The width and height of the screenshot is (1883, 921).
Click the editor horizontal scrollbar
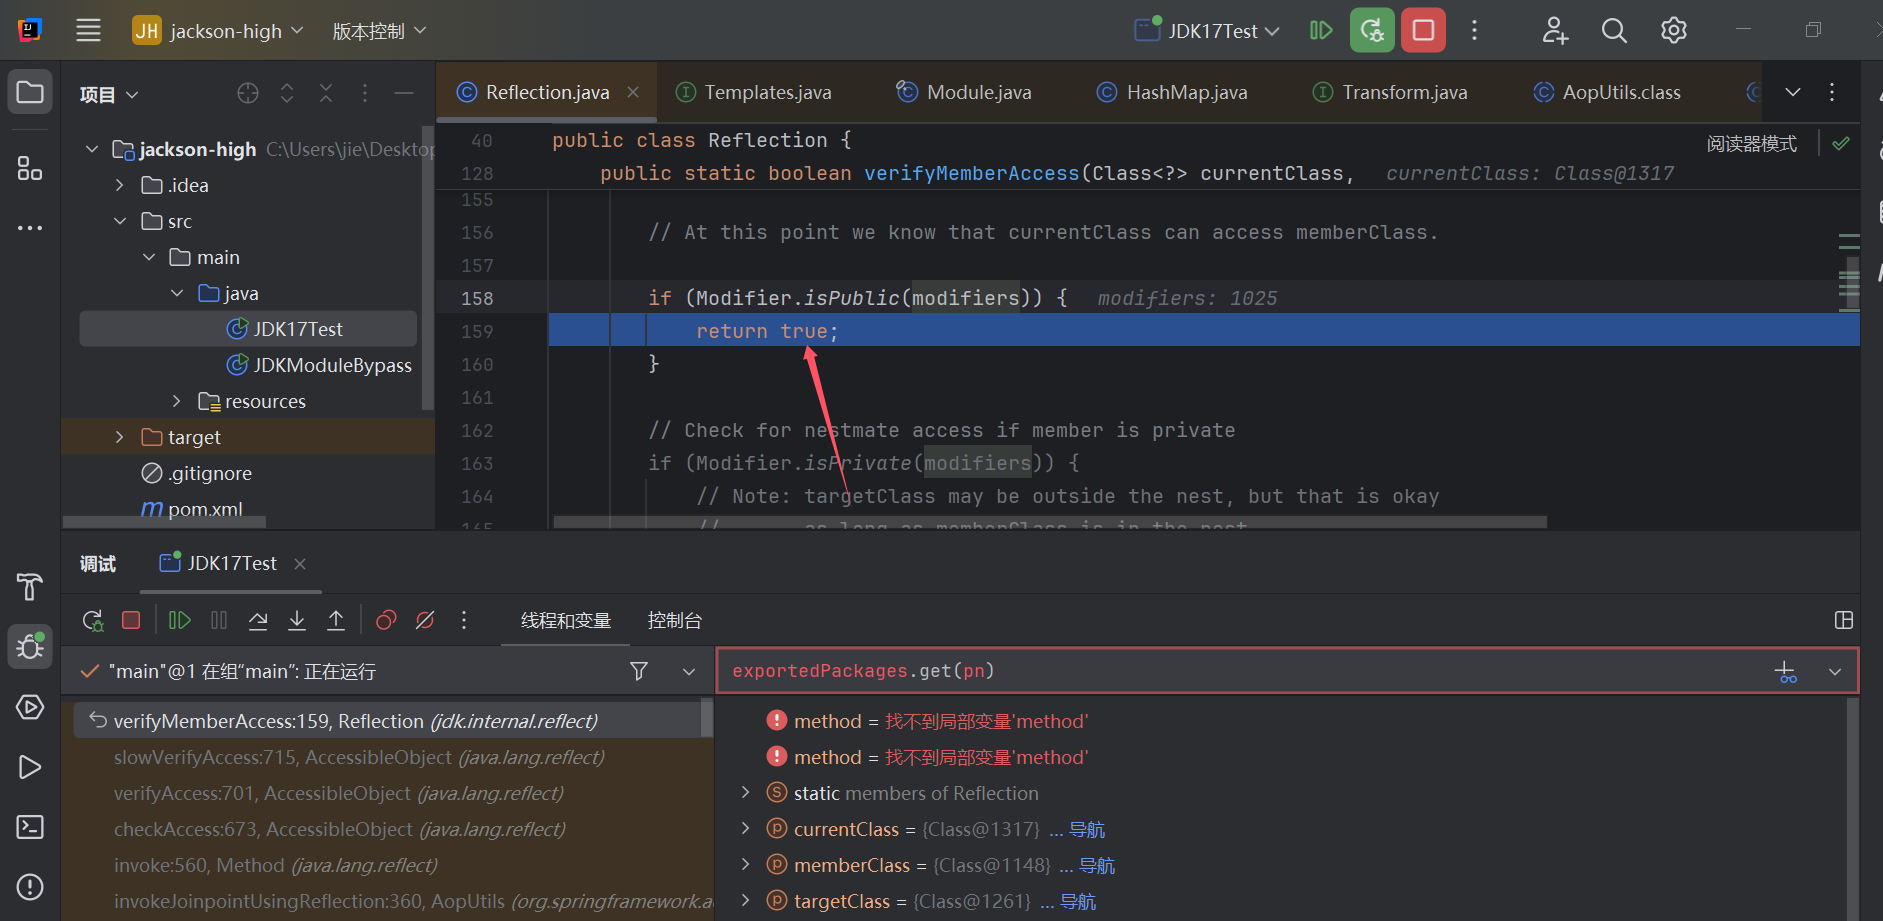[1050, 522]
